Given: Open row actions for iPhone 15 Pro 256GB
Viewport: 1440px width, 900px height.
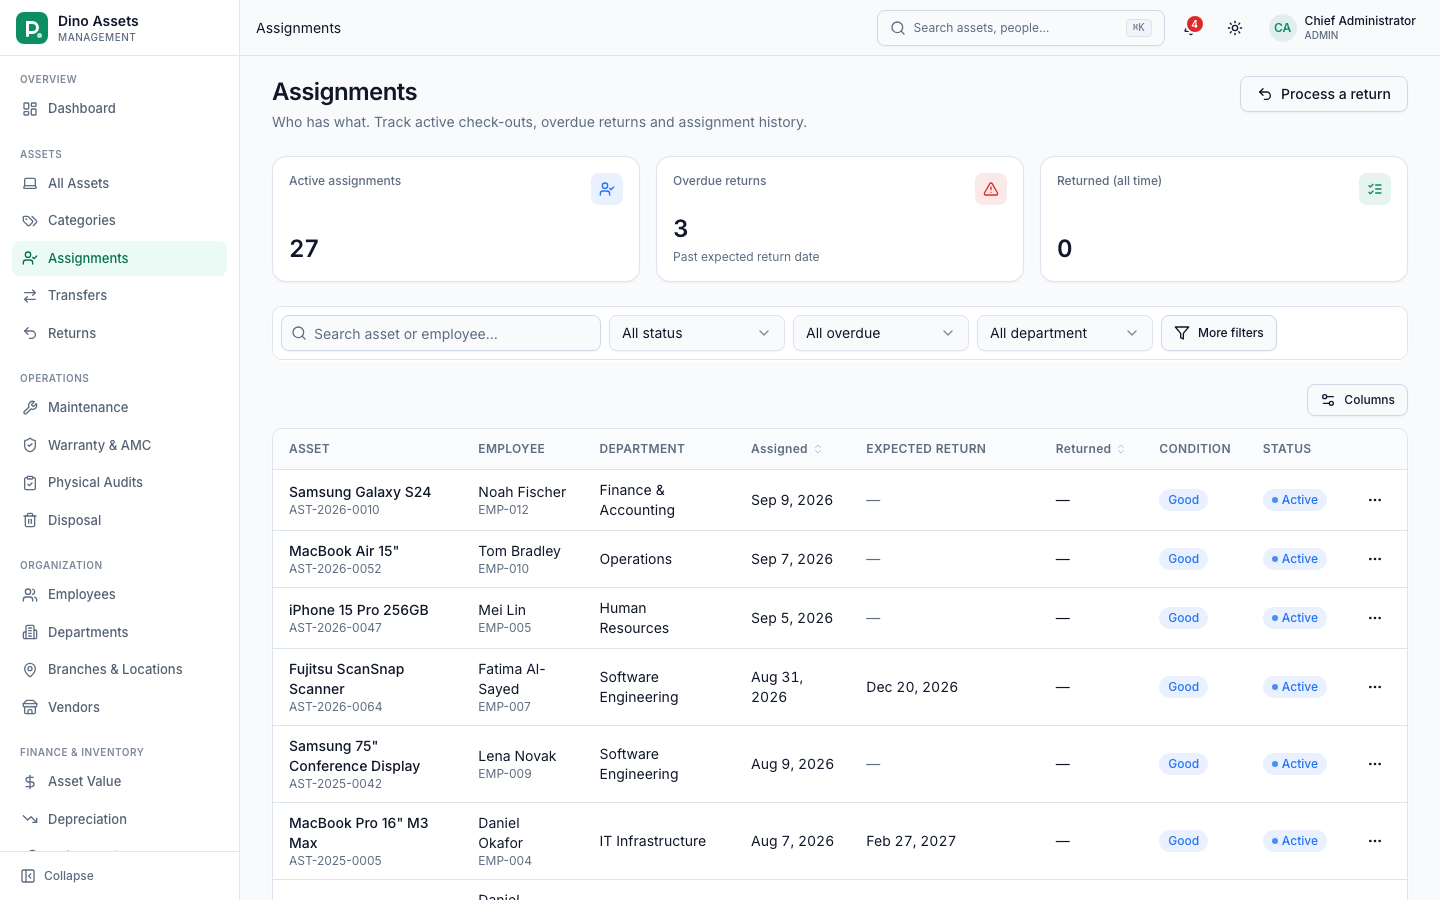Looking at the screenshot, I should click(x=1375, y=618).
